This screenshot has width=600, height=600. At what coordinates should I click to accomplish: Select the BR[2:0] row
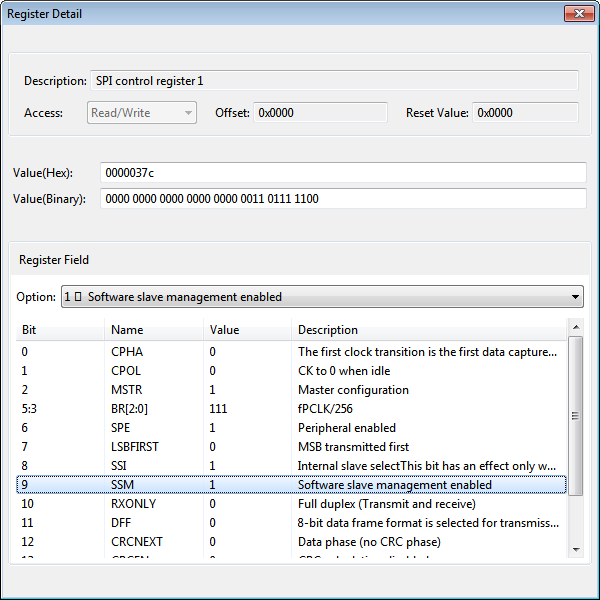tap(291, 409)
